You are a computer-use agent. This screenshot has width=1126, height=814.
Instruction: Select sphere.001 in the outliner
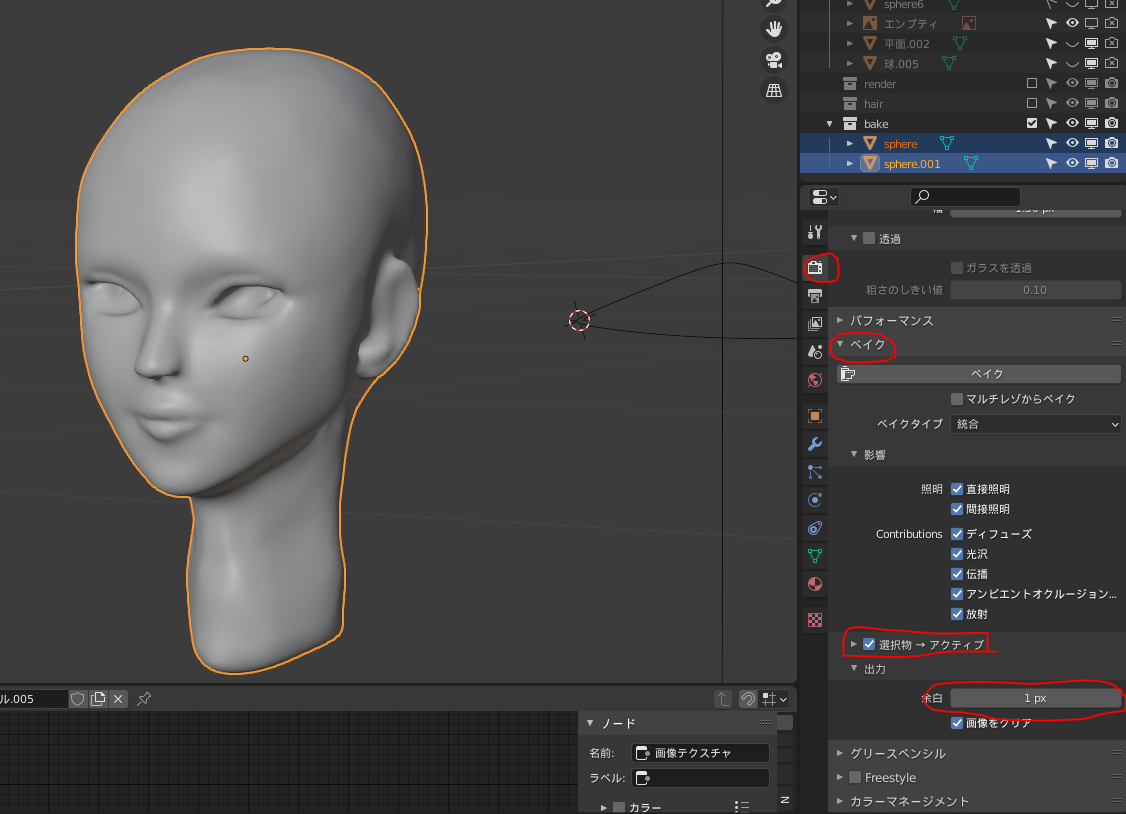pos(912,164)
